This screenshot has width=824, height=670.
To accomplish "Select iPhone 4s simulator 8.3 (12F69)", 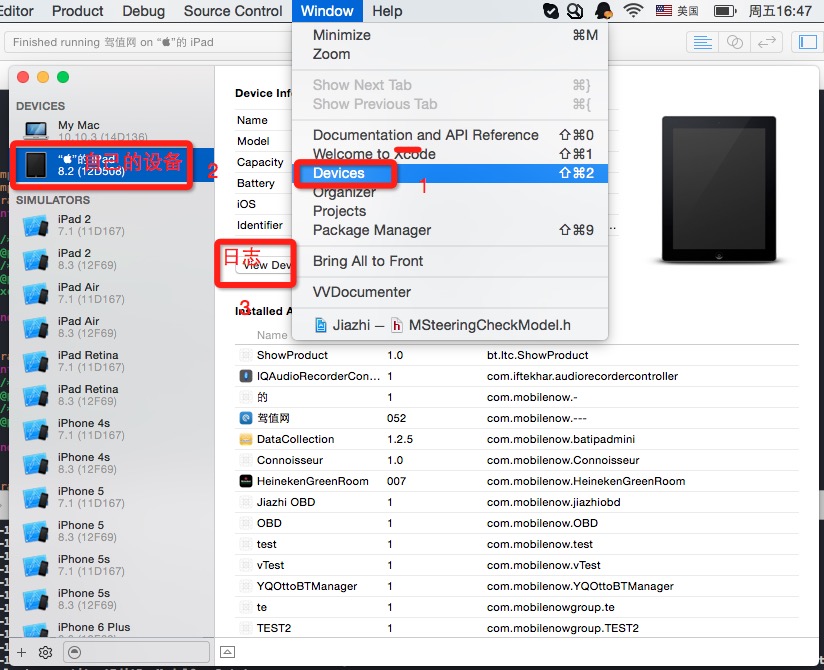I will [112, 463].
